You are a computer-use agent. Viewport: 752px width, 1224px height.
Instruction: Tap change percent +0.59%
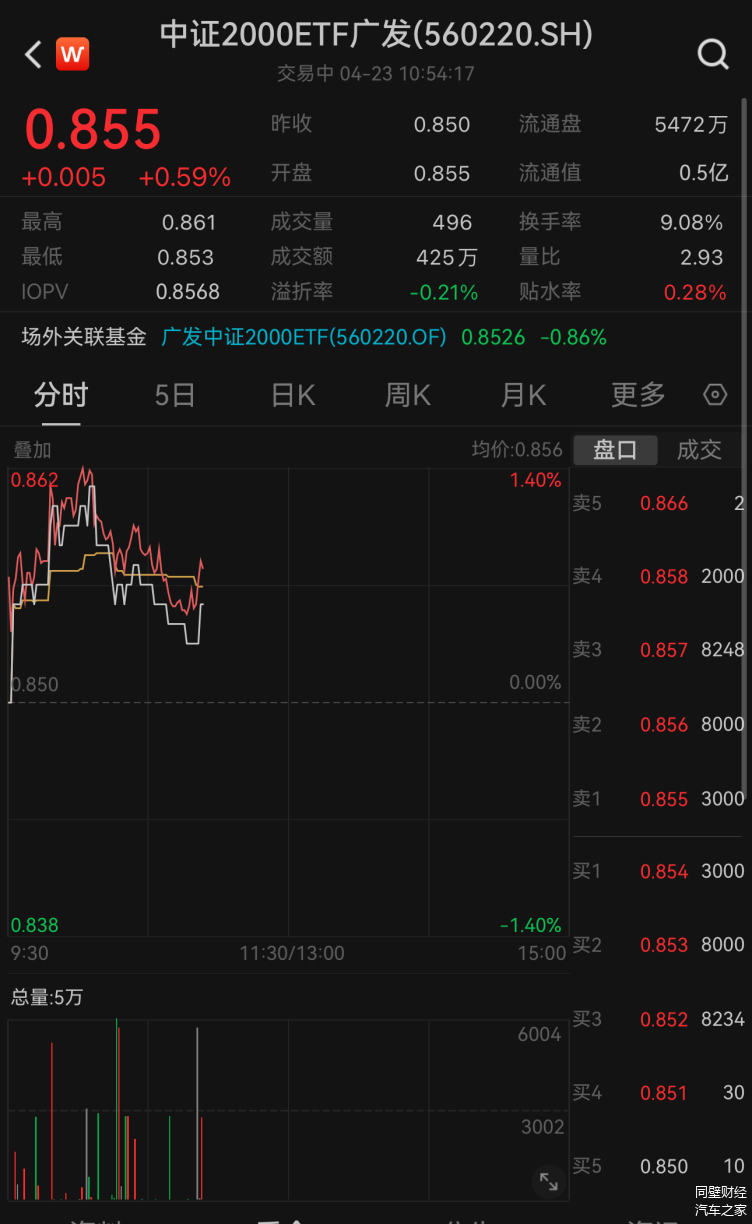click(185, 178)
